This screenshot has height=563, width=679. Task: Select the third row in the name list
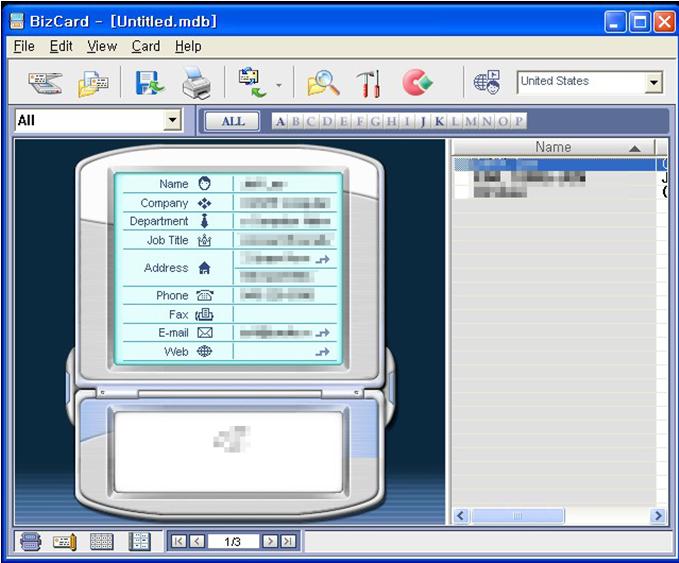tap(554, 191)
